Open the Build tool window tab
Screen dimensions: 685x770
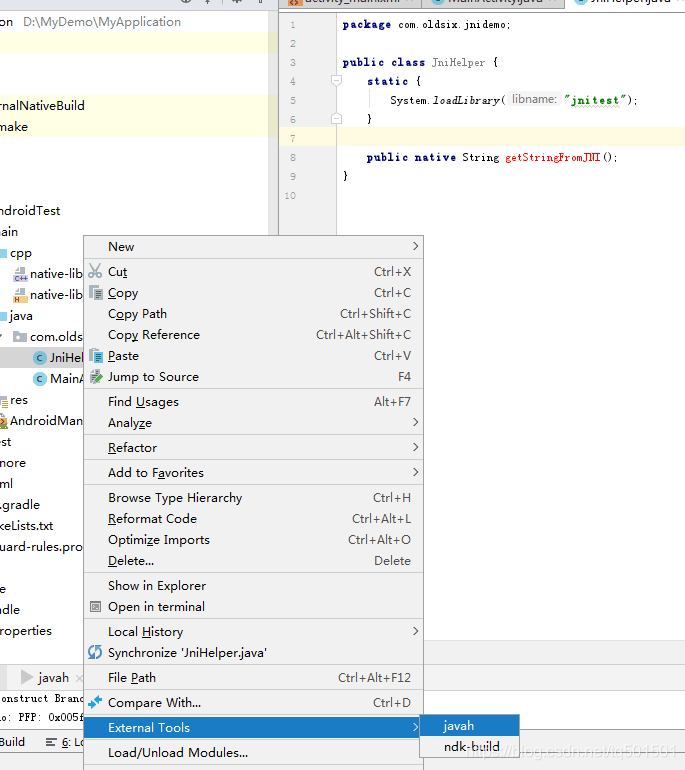(x=12, y=742)
